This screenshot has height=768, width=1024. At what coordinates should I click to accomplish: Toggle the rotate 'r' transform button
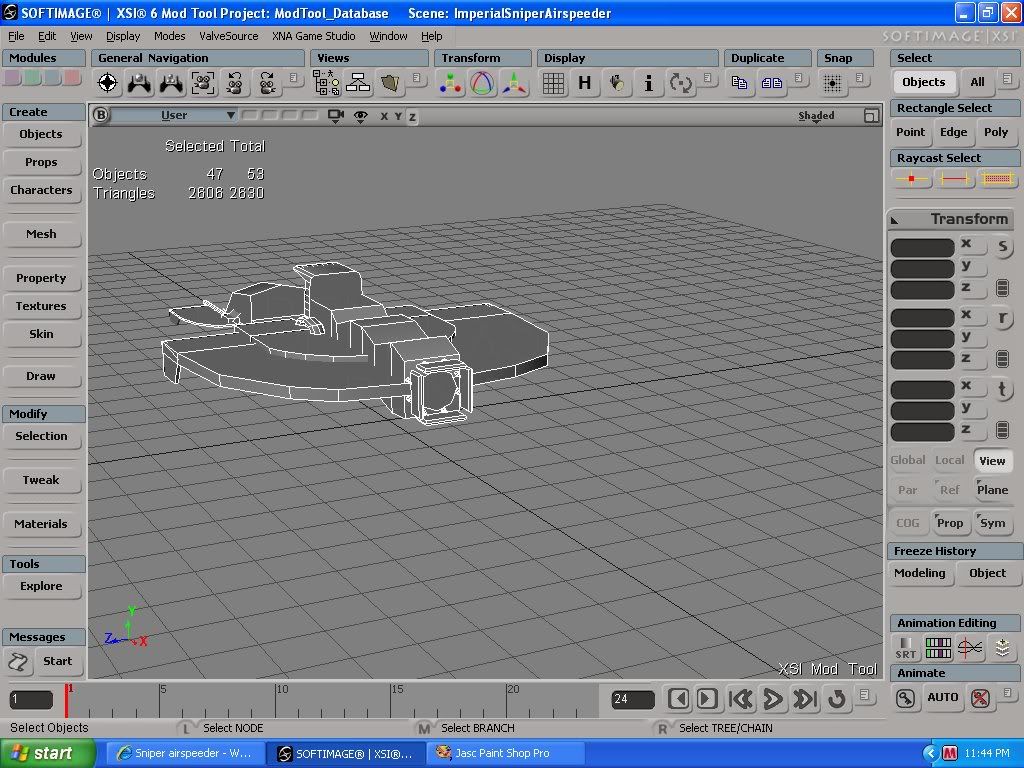[x=1002, y=318]
